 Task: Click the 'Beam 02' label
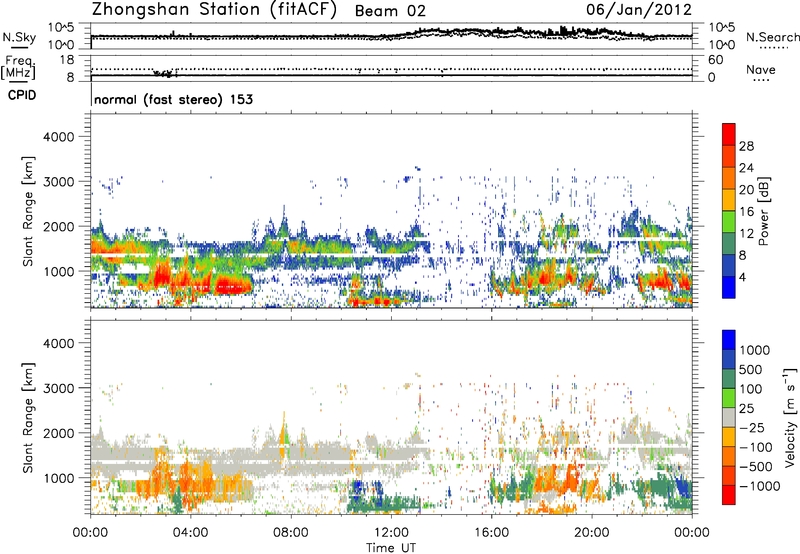pyautogui.click(x=390, y=11)
